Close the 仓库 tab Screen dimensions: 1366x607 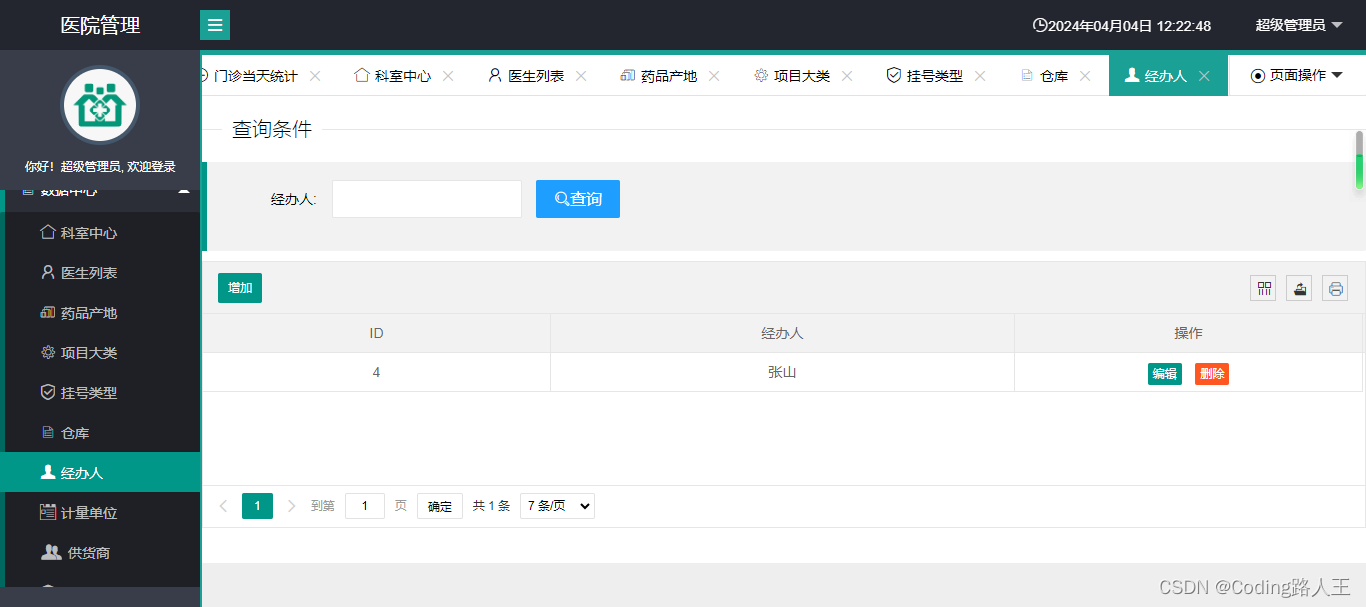(x=1085, y=76)
